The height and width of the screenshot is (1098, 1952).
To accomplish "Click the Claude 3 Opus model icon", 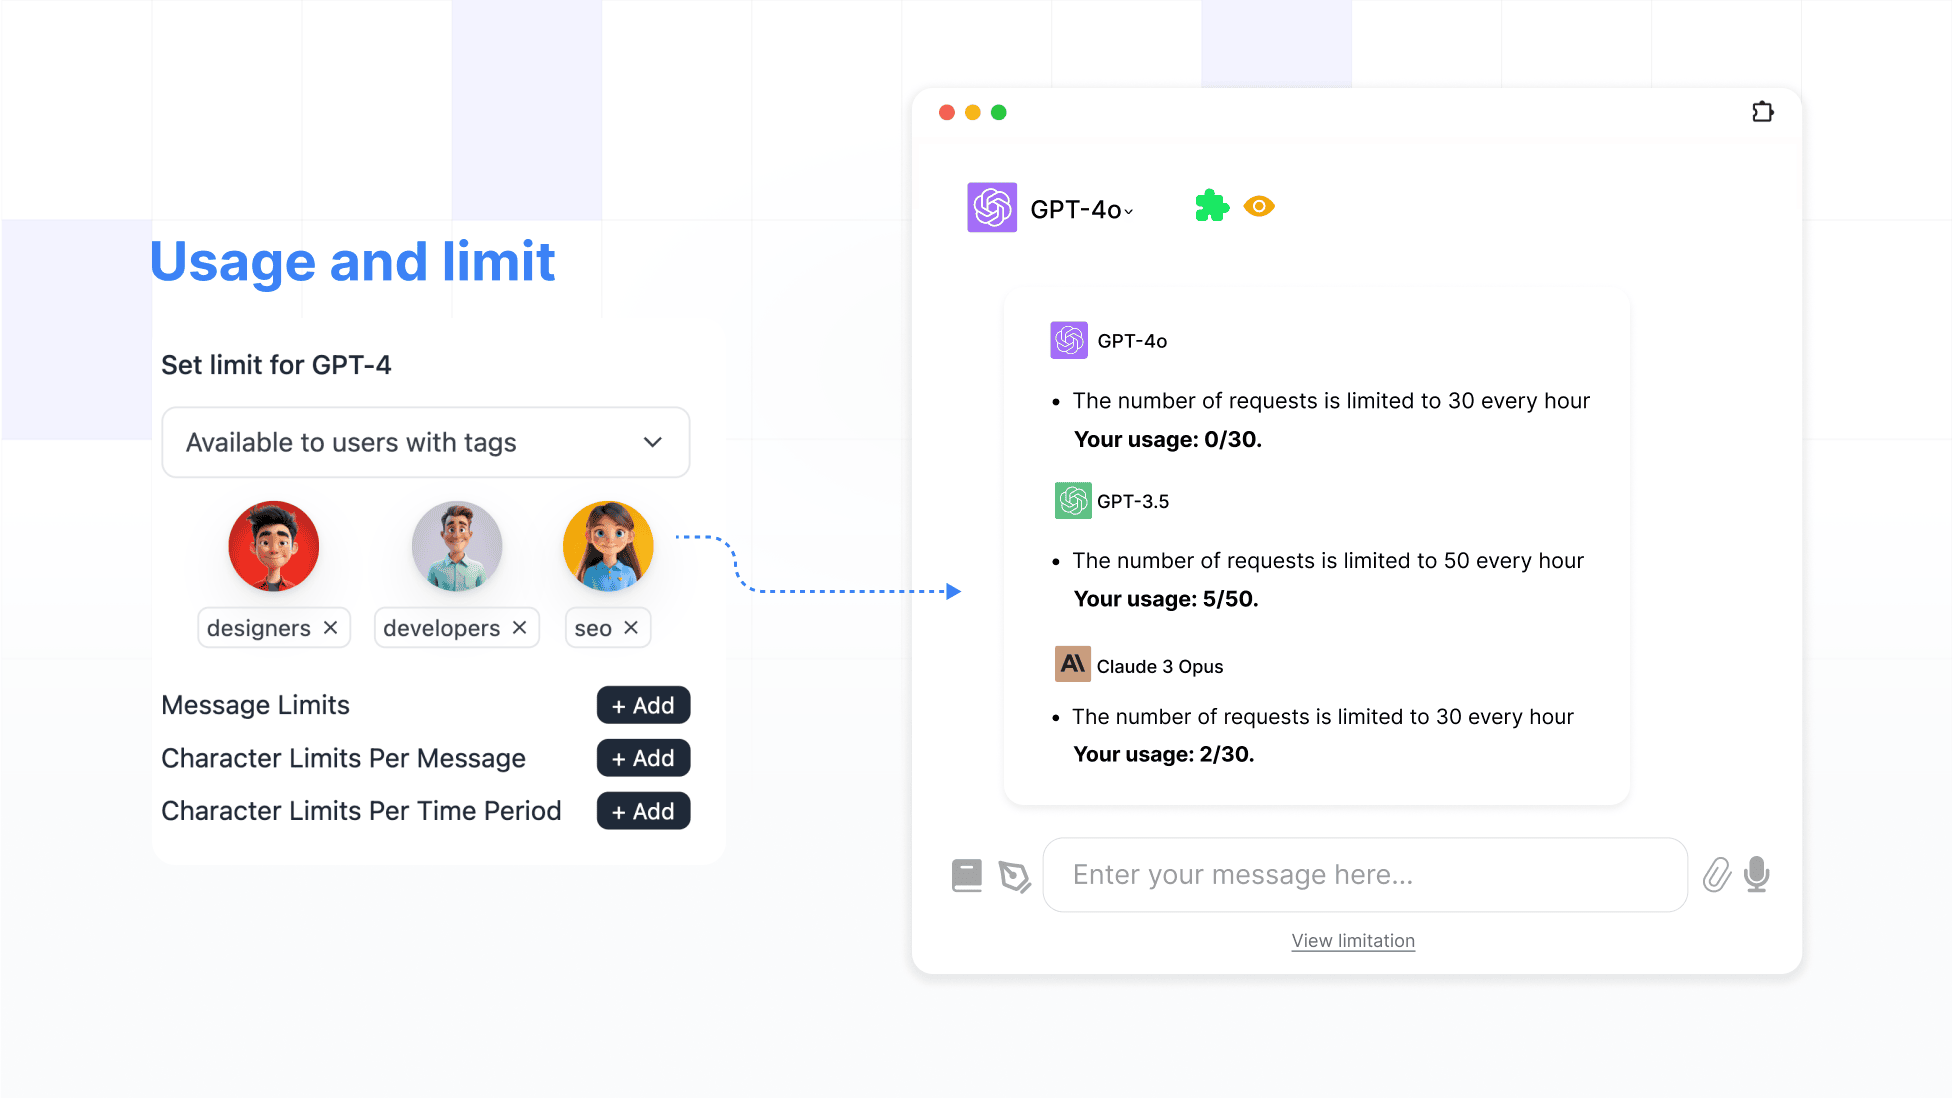I will coord(1071,665).
